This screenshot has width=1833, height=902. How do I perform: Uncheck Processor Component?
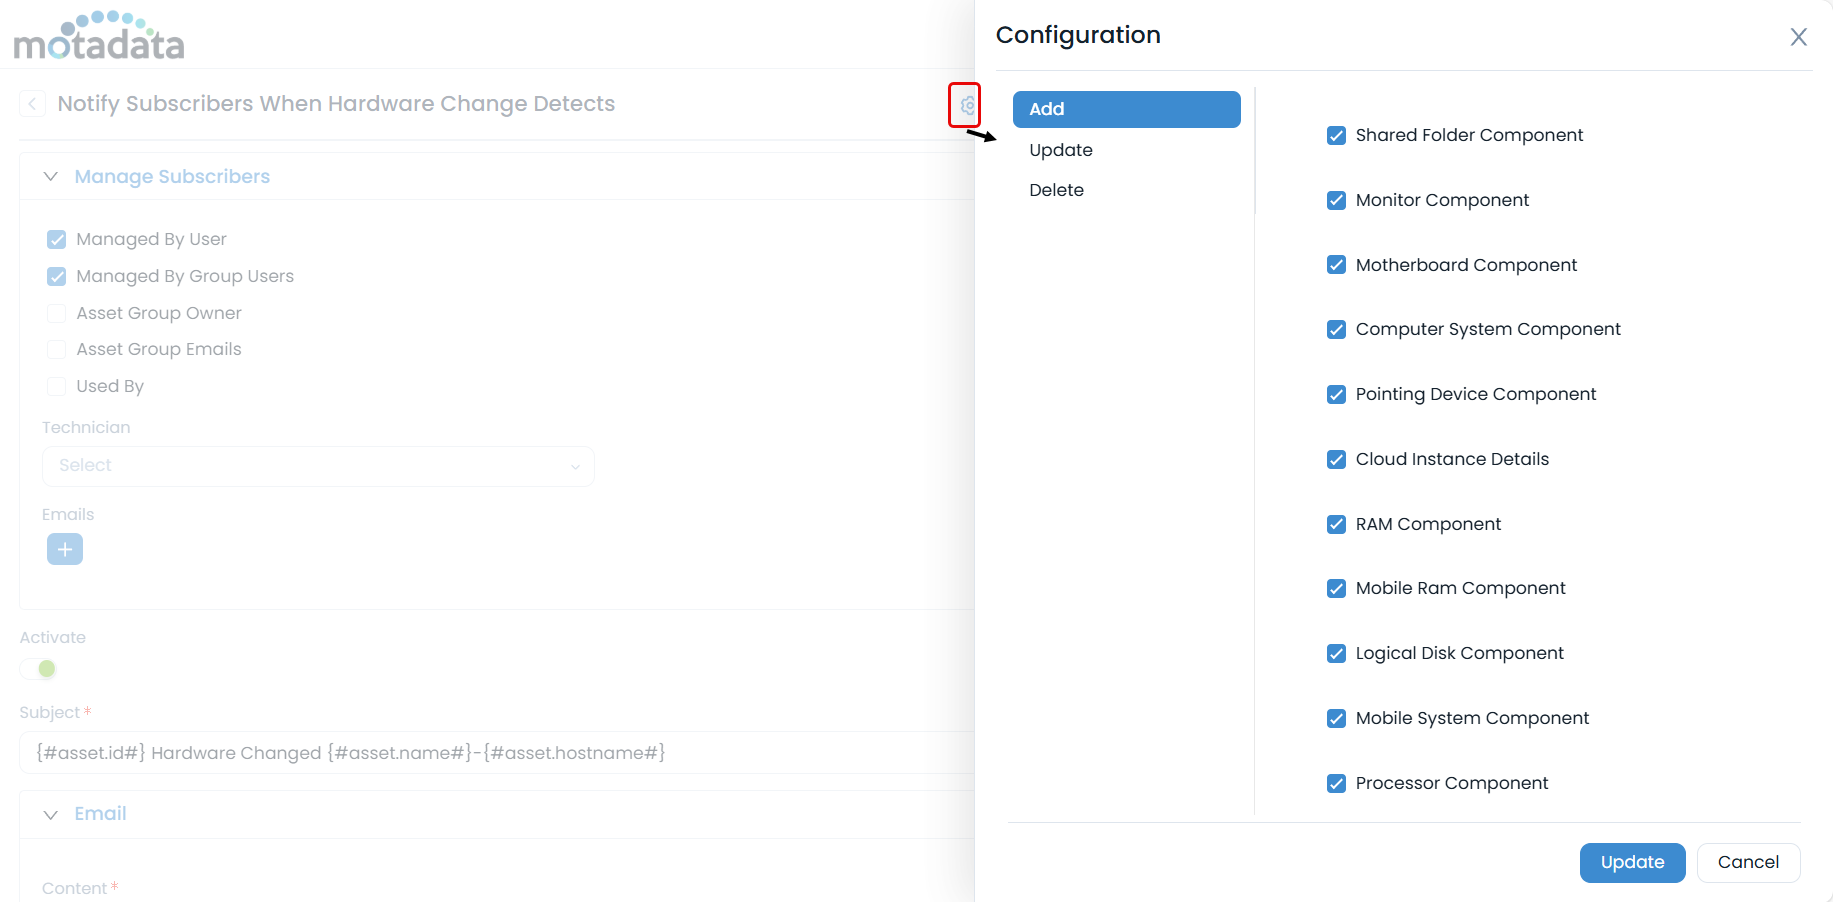pyautogui.click(x=1337, y=783)
